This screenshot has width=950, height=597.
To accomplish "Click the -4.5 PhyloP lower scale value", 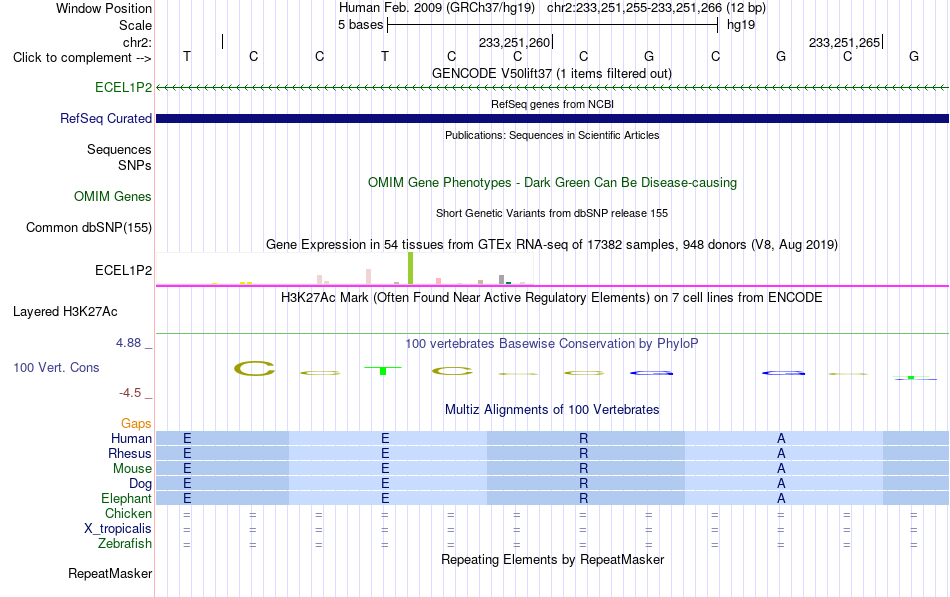I will click(130, 393).
